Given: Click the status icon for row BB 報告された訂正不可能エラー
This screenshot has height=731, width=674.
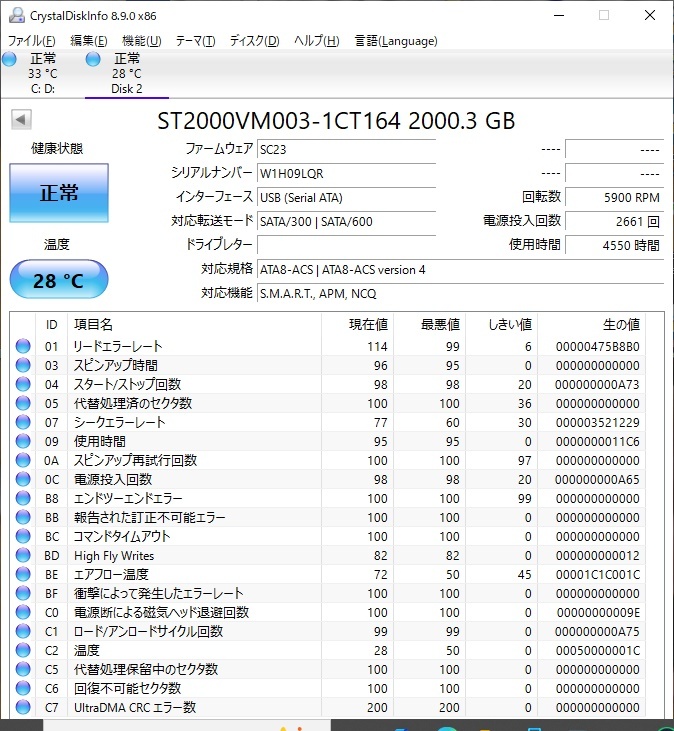Looking at the screenshot, I should click(x=23, y=517).
